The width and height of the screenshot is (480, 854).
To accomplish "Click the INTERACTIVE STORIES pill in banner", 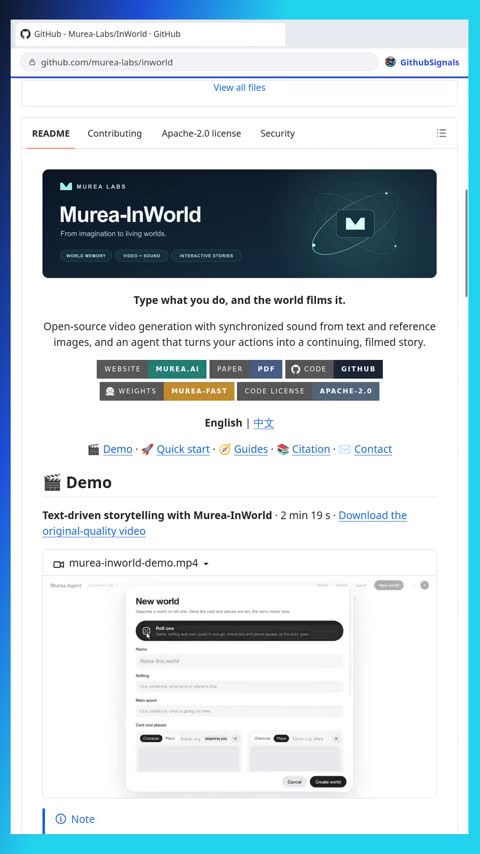I will tap(206, 255).
